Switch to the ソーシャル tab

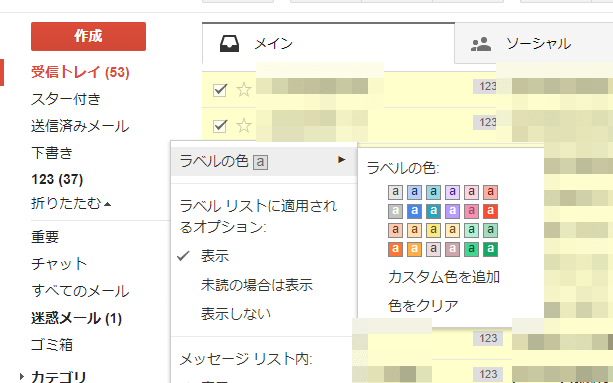tap(534, 43)
